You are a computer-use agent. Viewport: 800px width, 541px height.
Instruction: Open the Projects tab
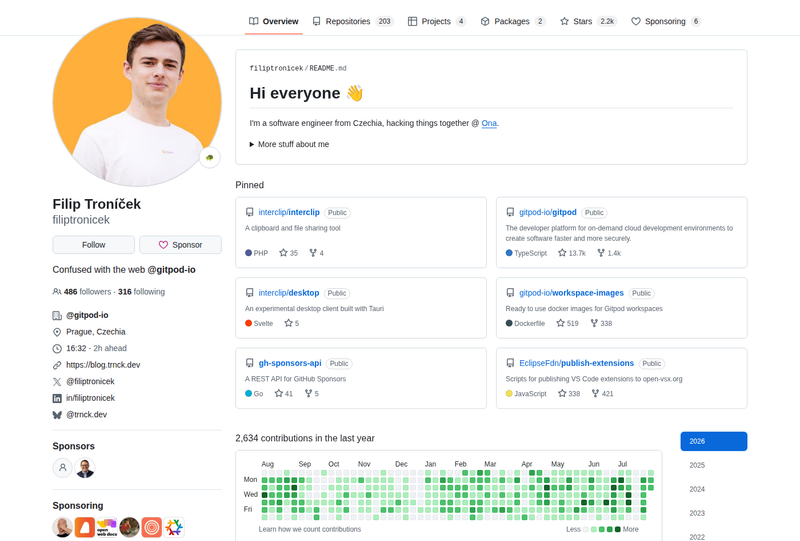[x=437, y=21]
